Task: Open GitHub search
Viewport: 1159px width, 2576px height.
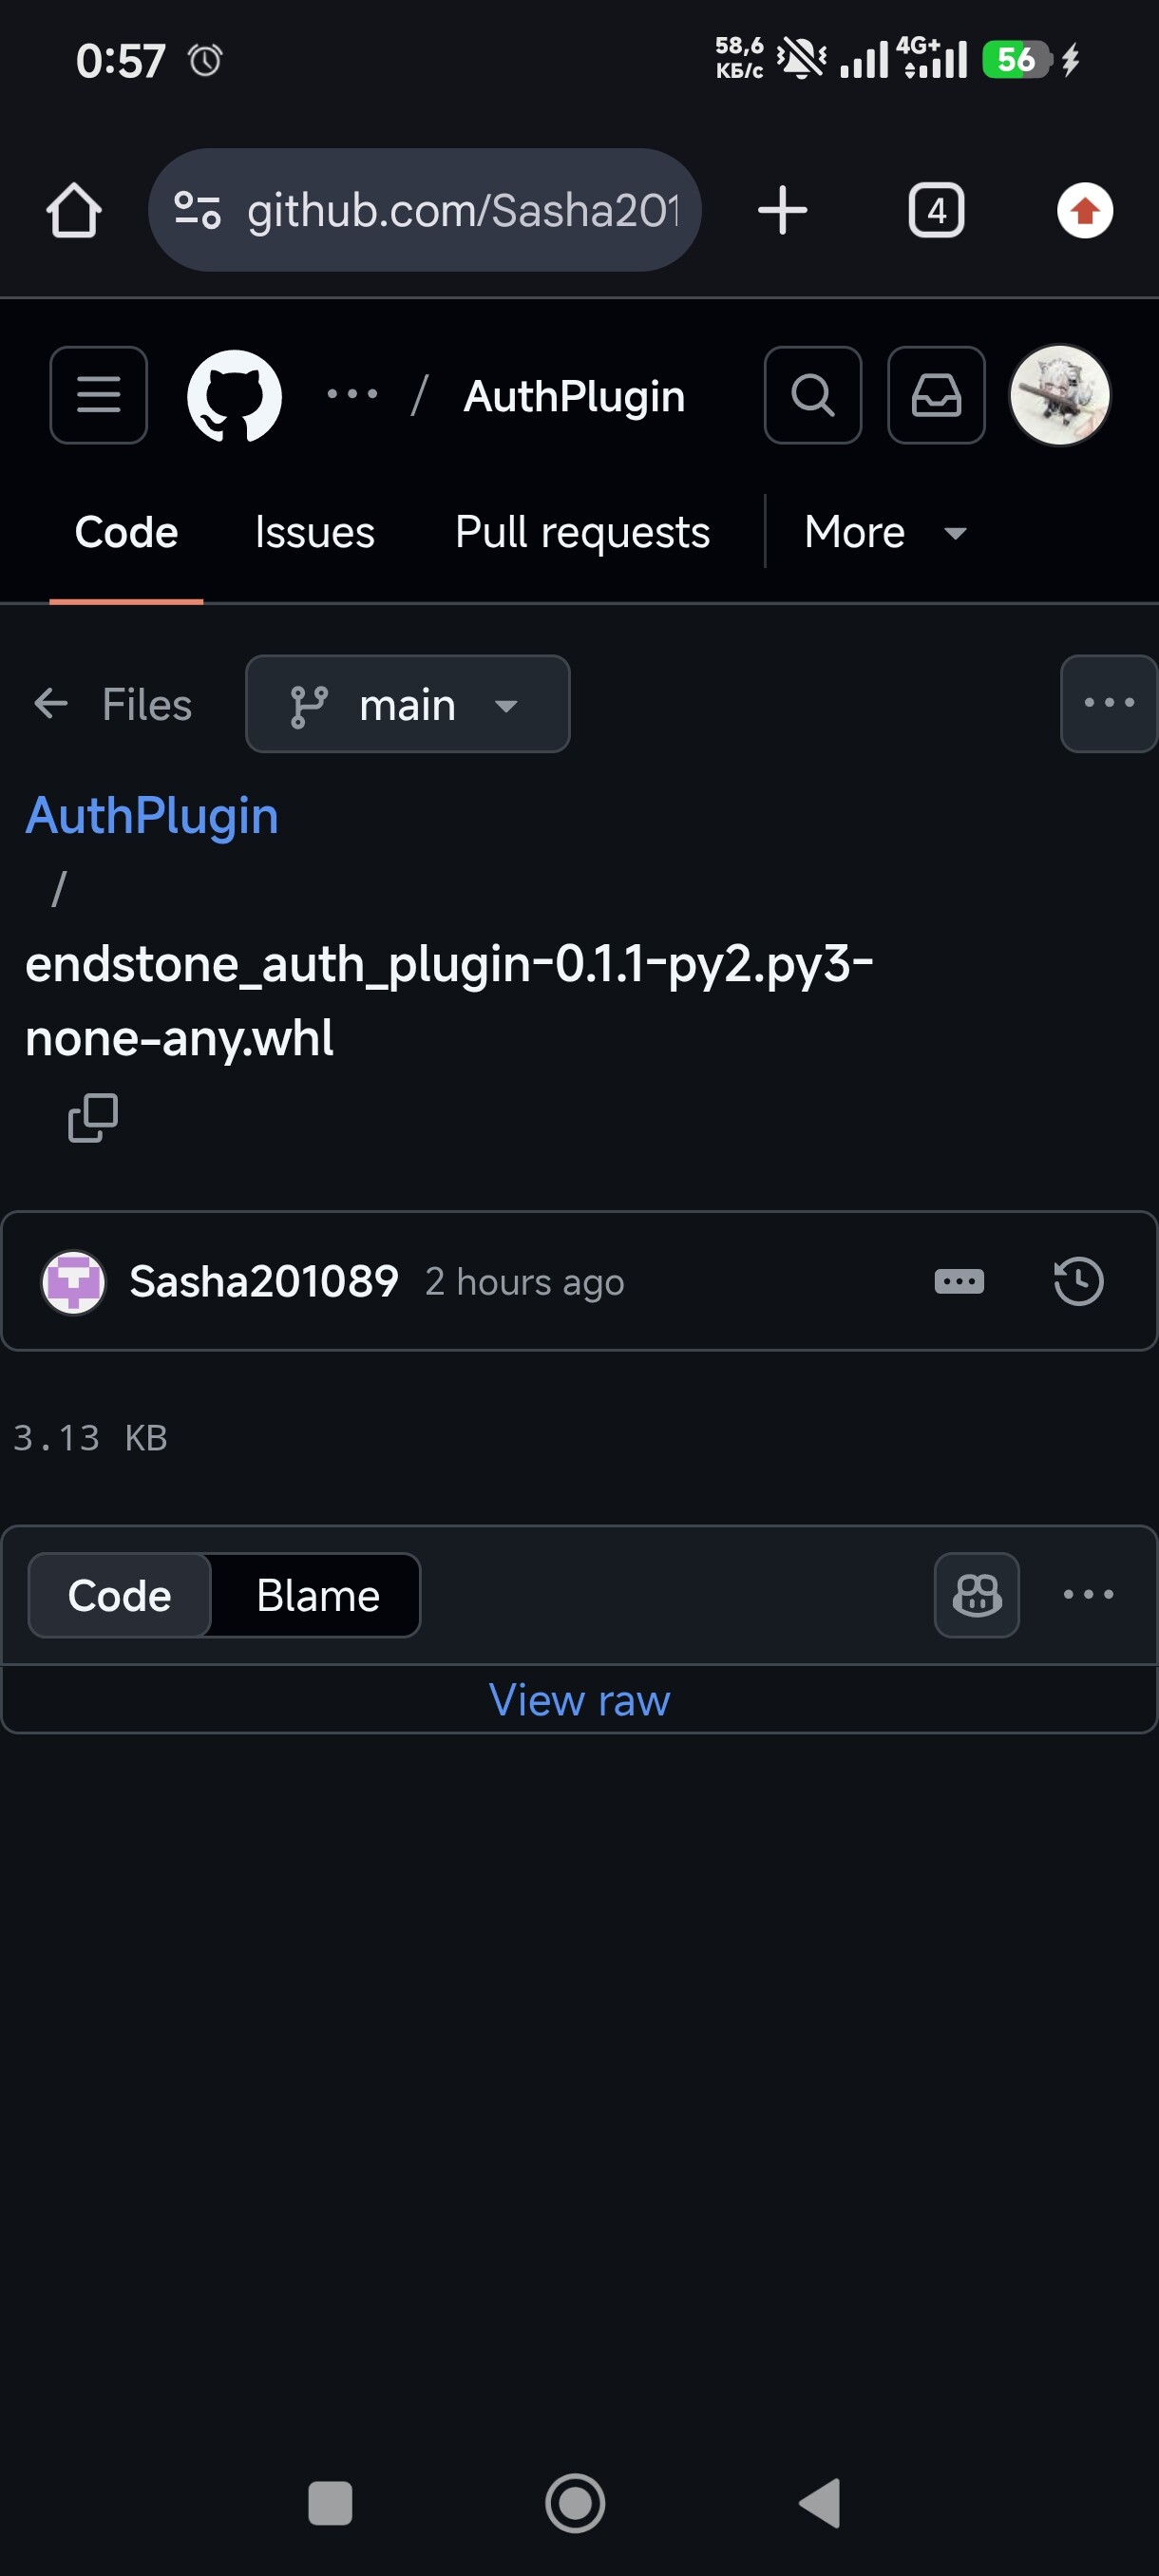Action: tap(812, 395)
